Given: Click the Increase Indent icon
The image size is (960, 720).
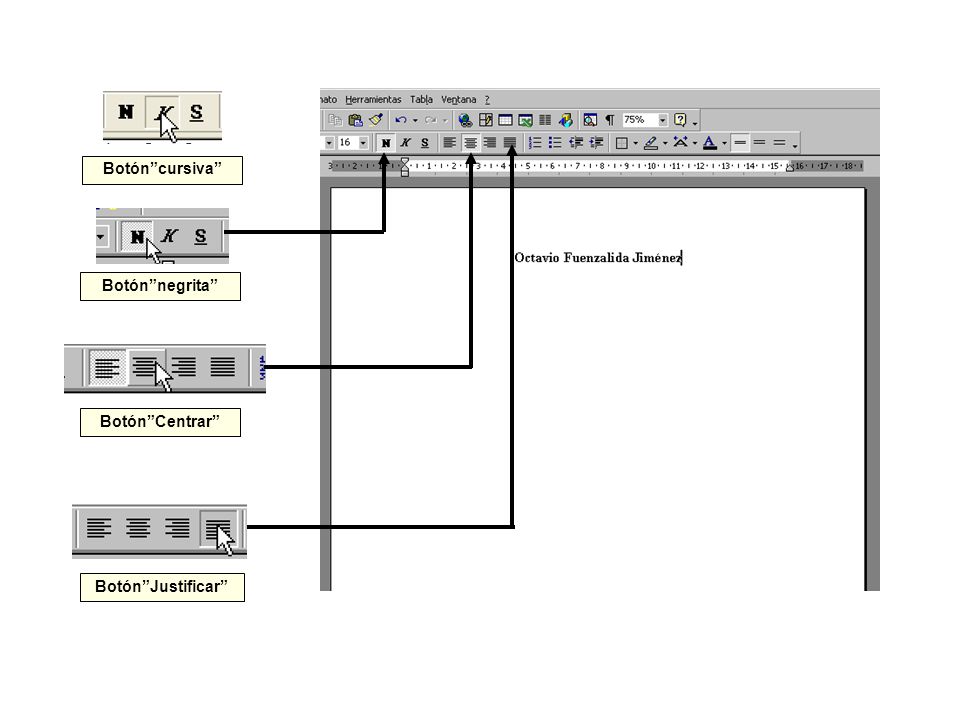Looking at the screenshot, I should point(596,143).
